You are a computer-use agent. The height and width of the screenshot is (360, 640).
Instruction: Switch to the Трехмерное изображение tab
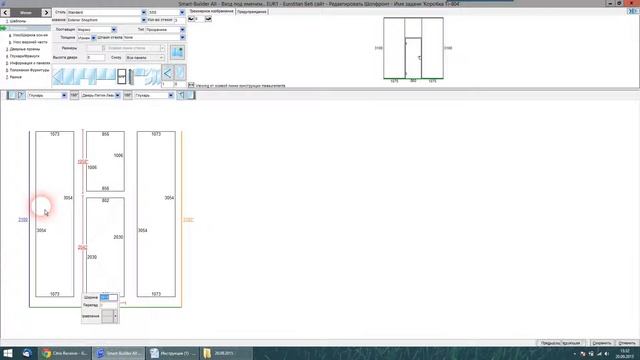(x=211, y=11)
